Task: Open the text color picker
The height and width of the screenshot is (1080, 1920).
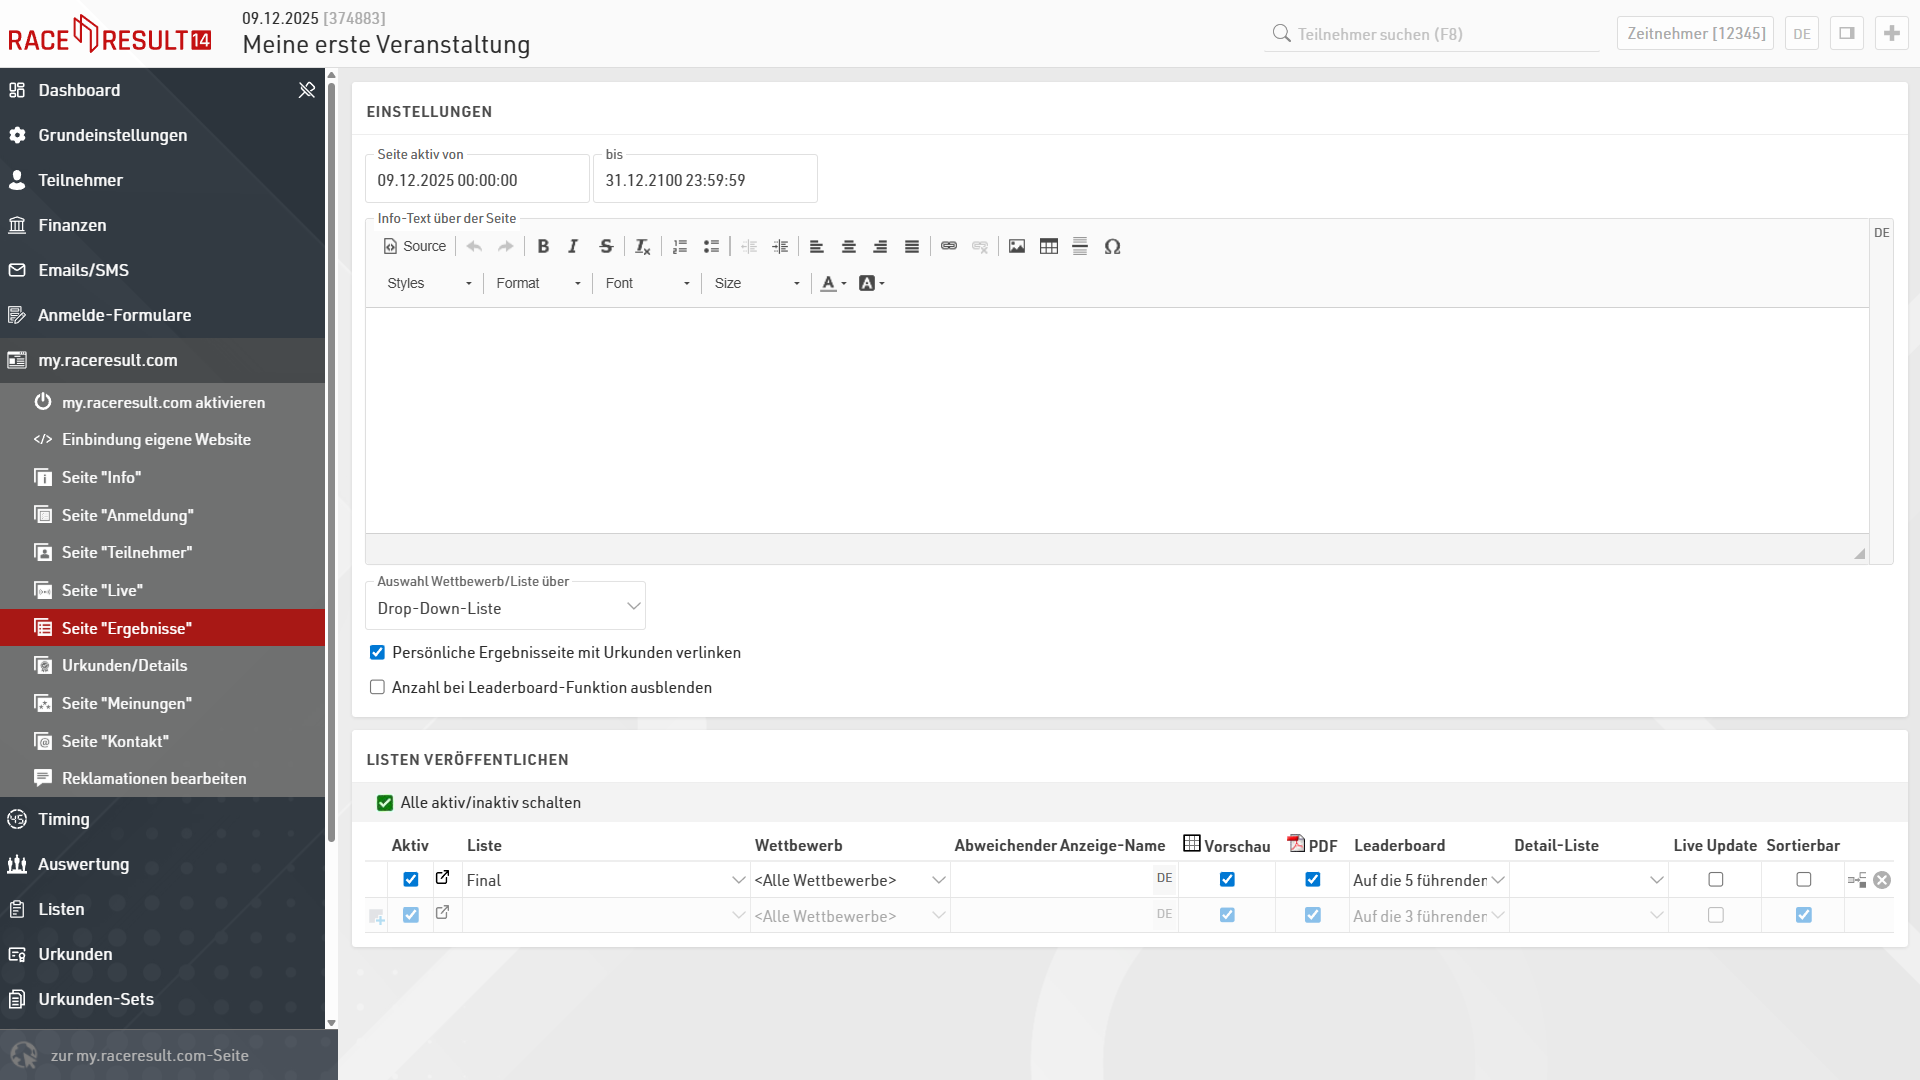Action: point(832,283)
